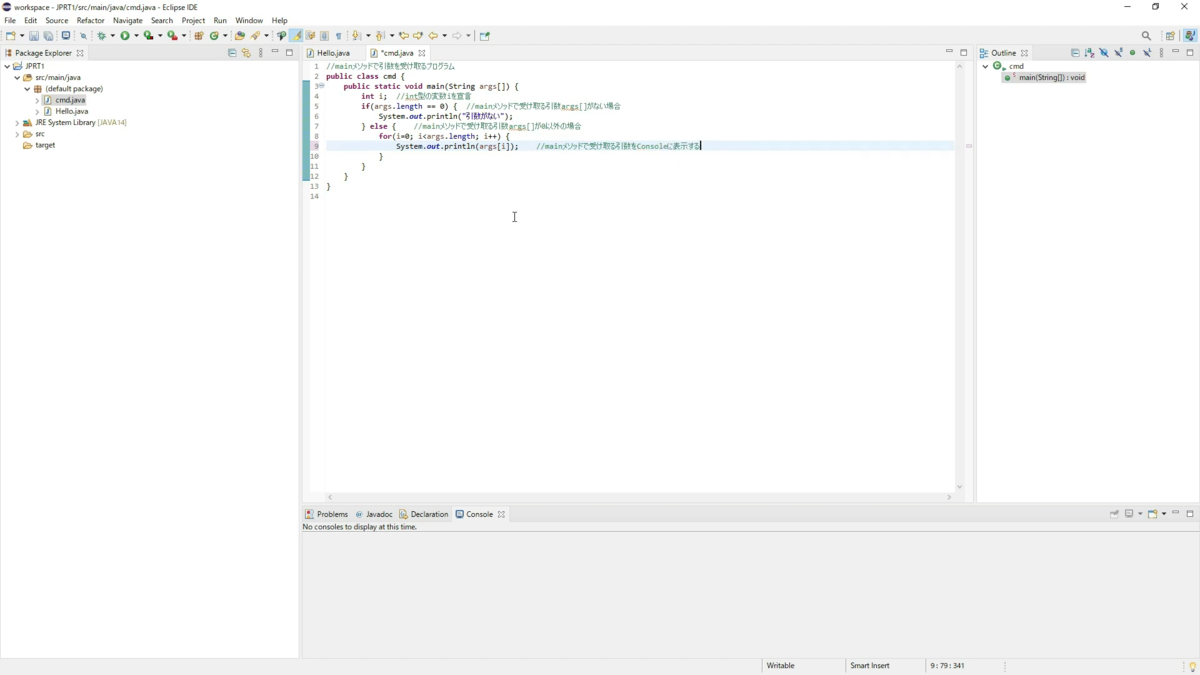Click the New Java Package icon
This screenshot has height=675, width=1200.
pyautogui.click(x=199, y=36)
